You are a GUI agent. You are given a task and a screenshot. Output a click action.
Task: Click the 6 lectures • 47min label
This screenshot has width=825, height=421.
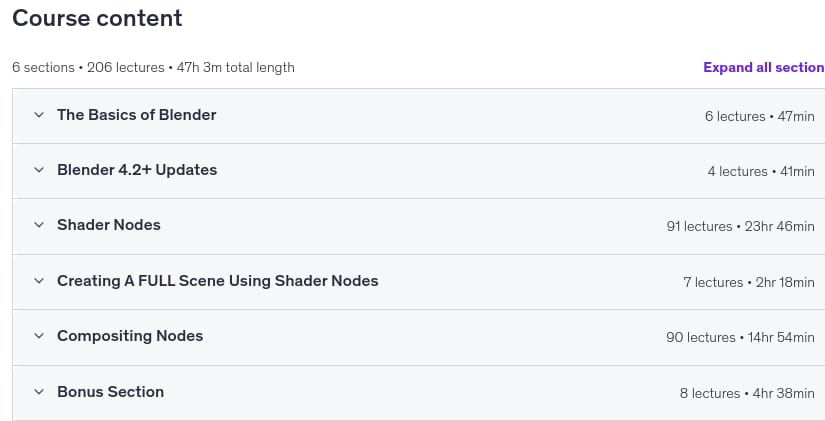tap(760, 116)
